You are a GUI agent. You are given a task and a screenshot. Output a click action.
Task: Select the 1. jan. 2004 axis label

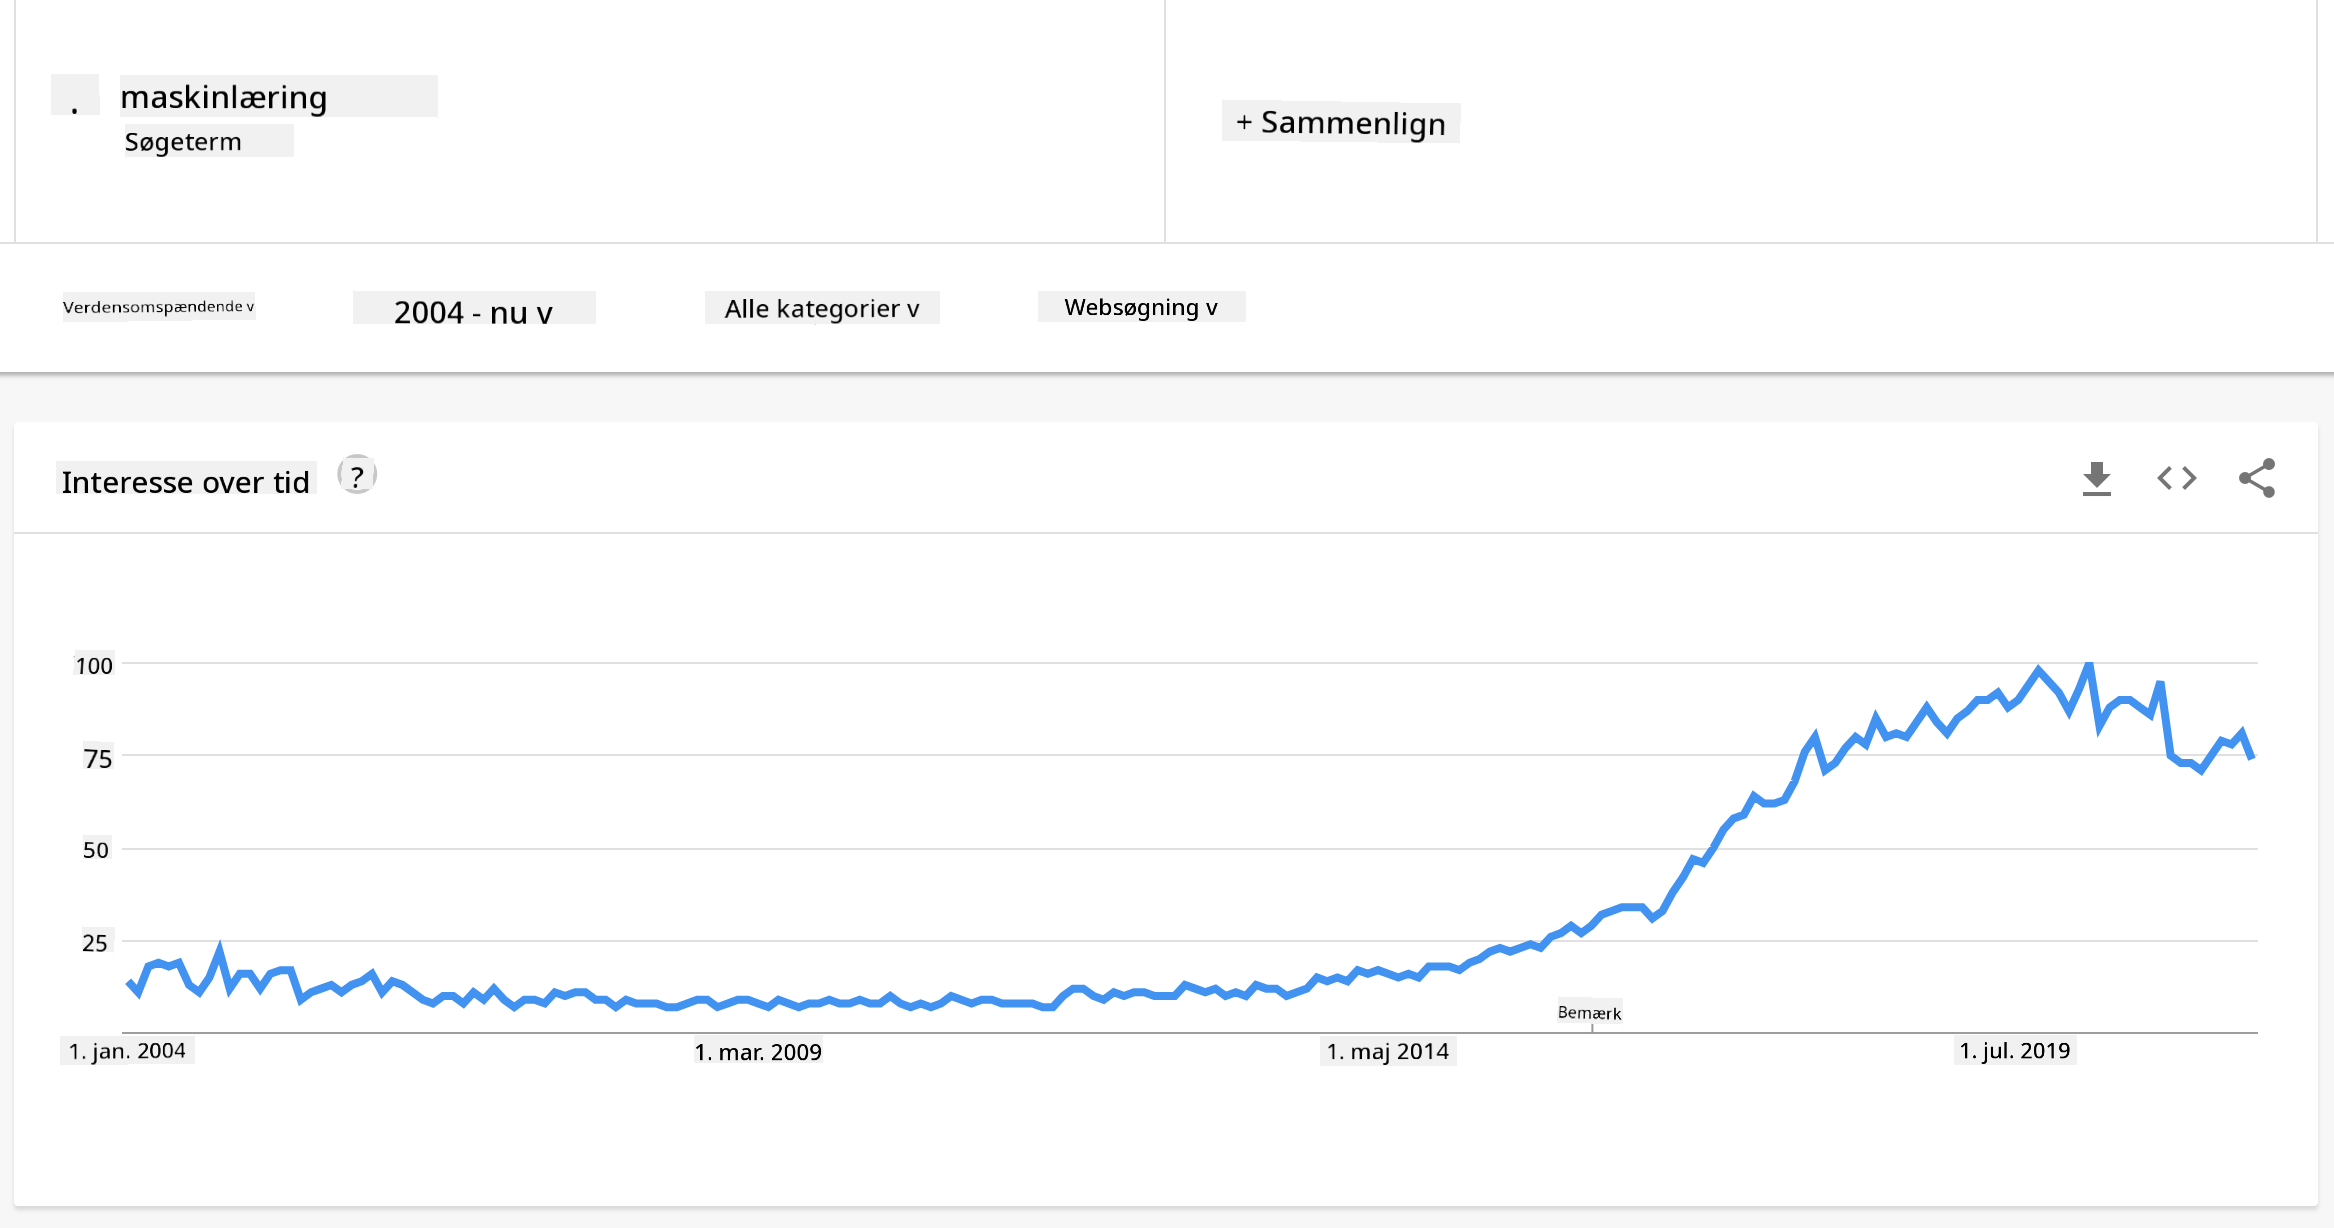(127, 1051)
